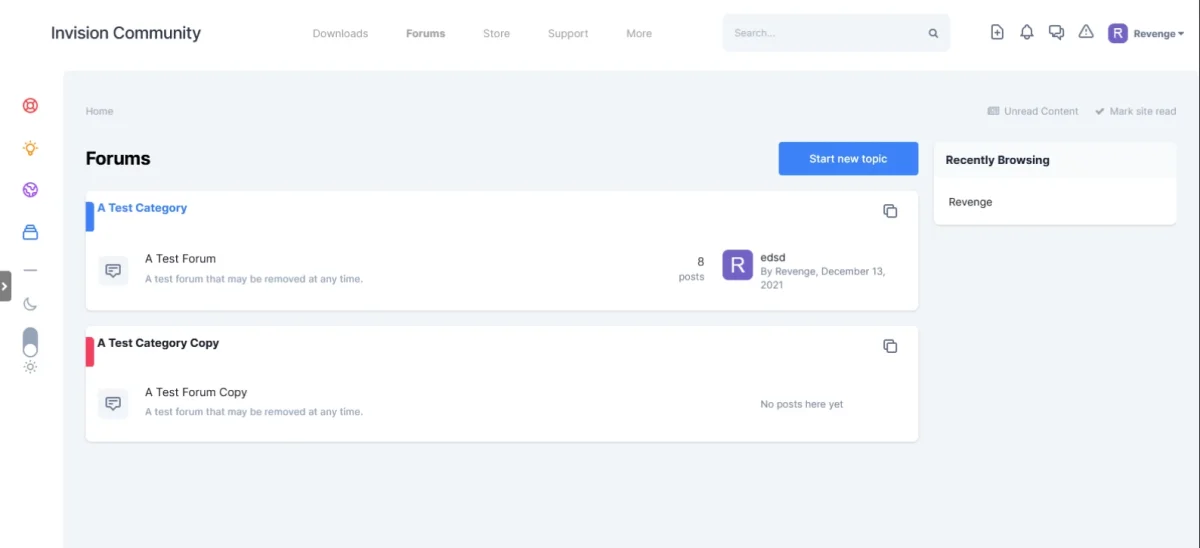Click the search magnifier icon
This screenshot has width=1200, height=548.
tap(933, 33)
